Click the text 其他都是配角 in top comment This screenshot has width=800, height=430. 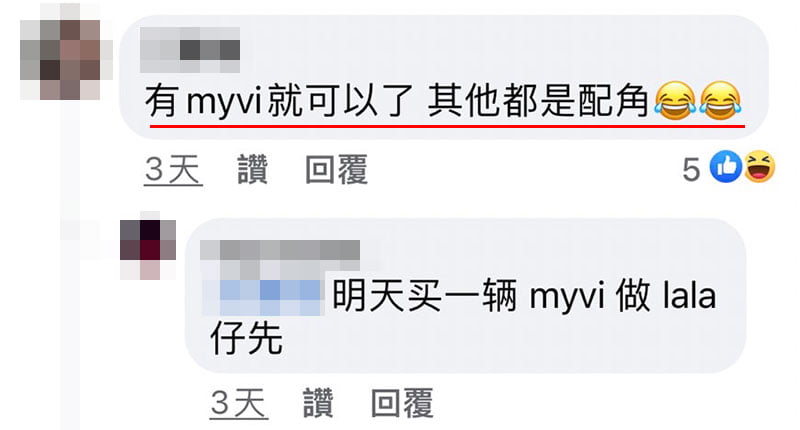(x=538, y=101)
